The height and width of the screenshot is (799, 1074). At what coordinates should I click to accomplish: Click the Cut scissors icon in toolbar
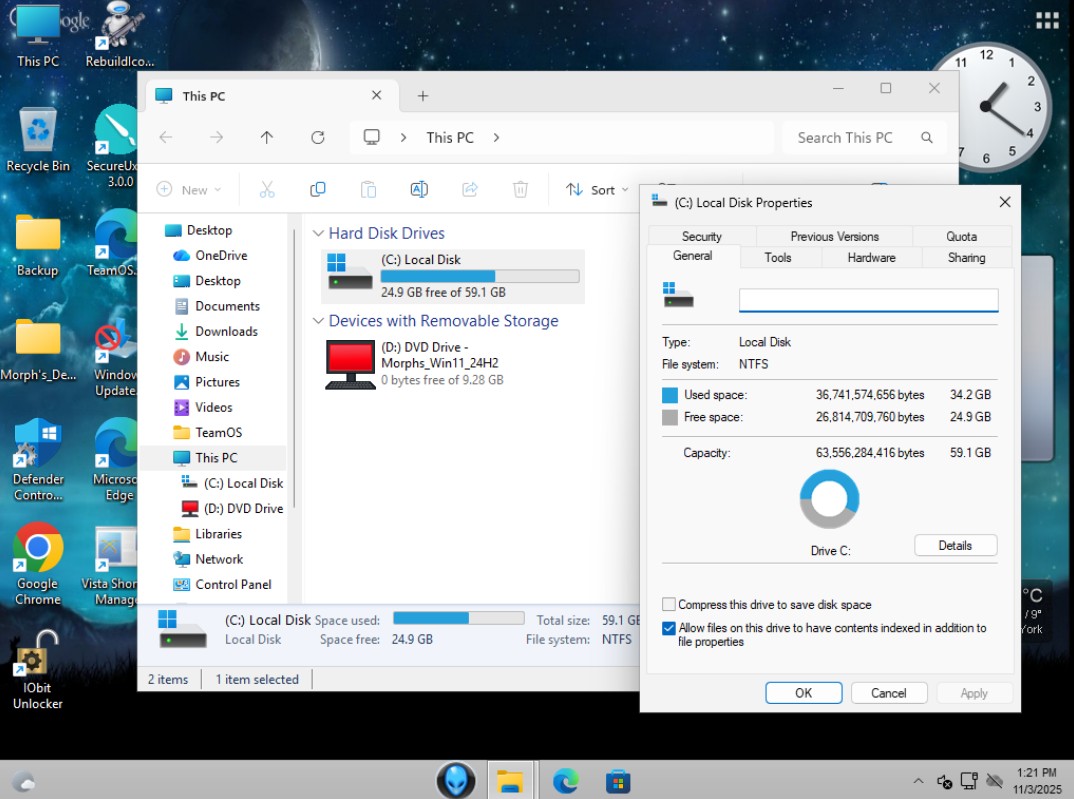pyautogui.click(x=267, y=190)
